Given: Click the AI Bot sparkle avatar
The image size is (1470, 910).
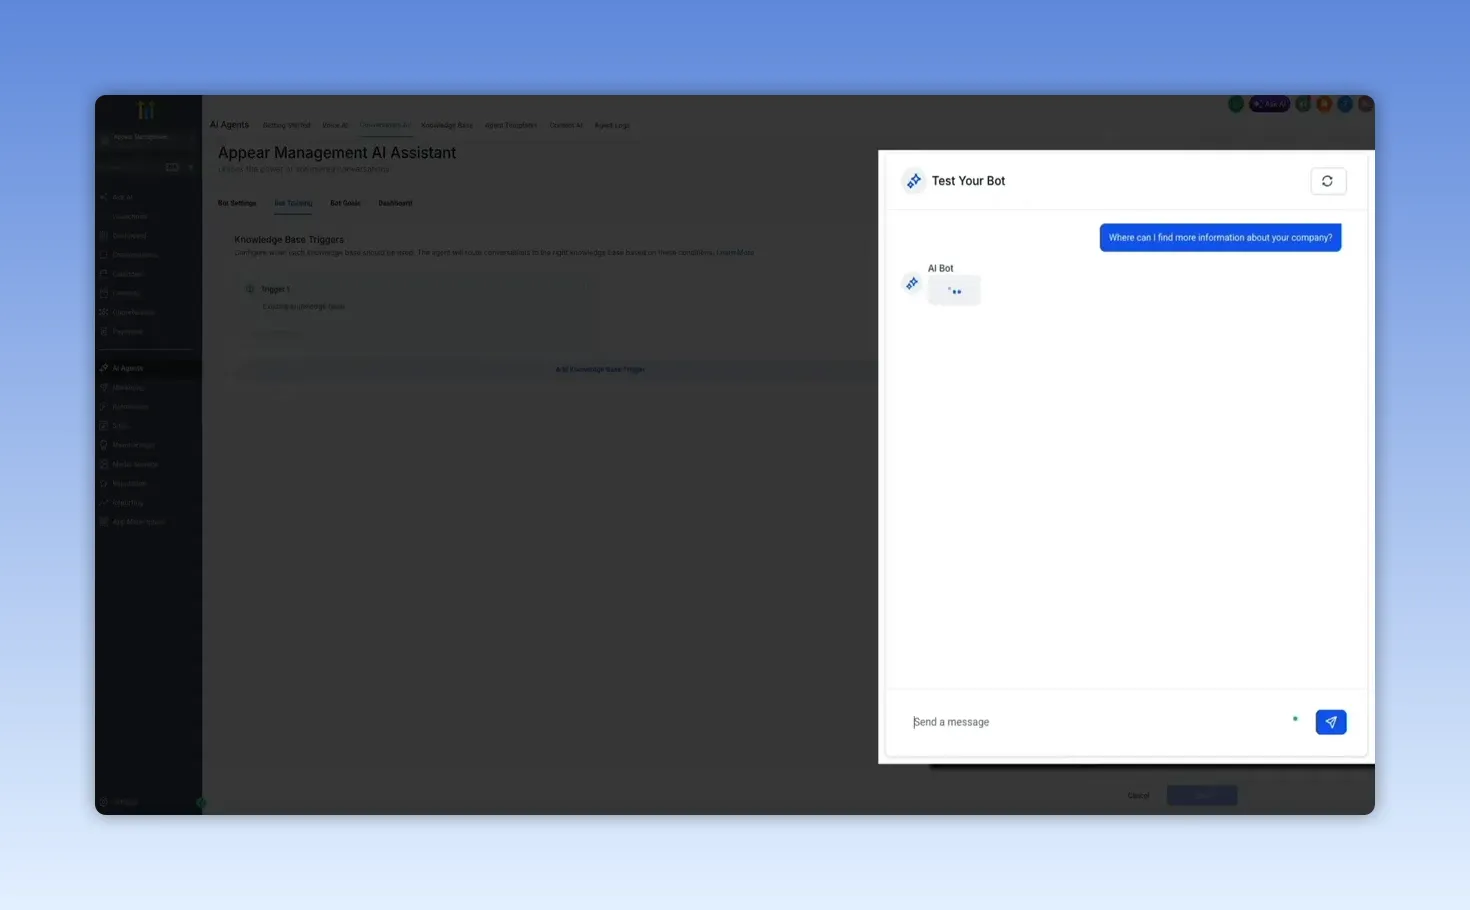Looking at the screenshot, I should (912, 284).
